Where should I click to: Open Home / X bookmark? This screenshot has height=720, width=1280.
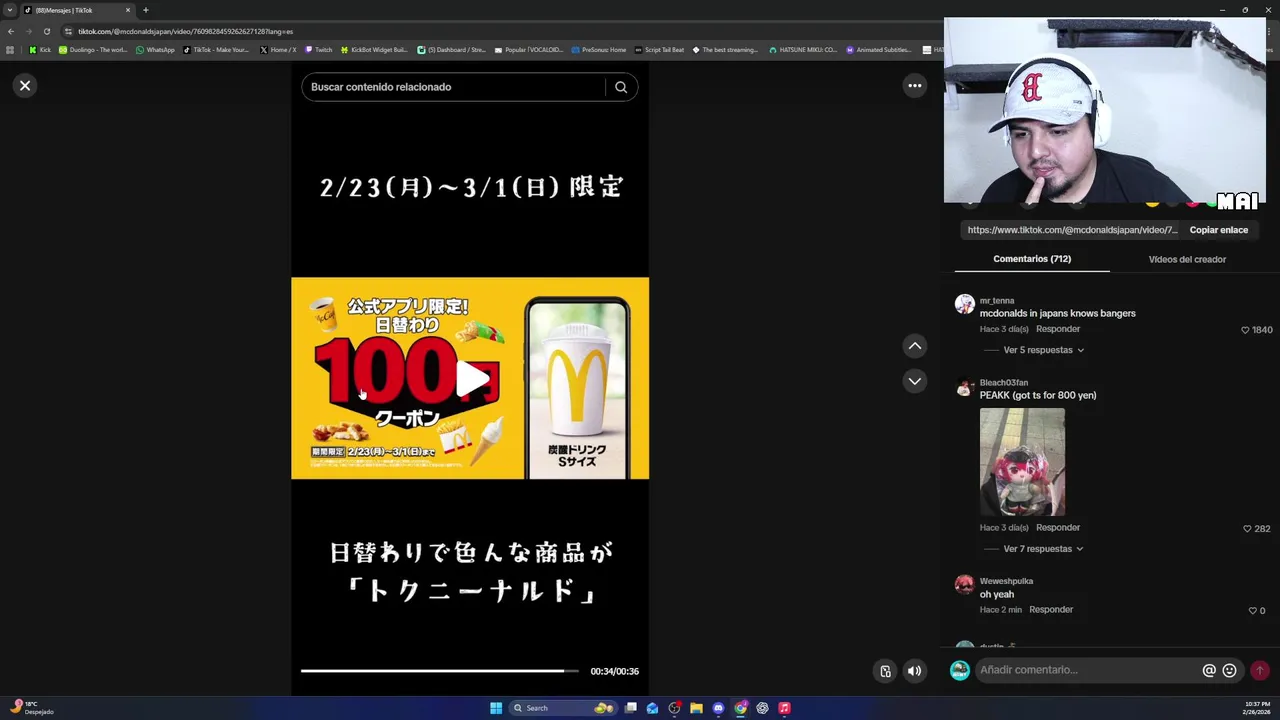[x=278, y=50]
